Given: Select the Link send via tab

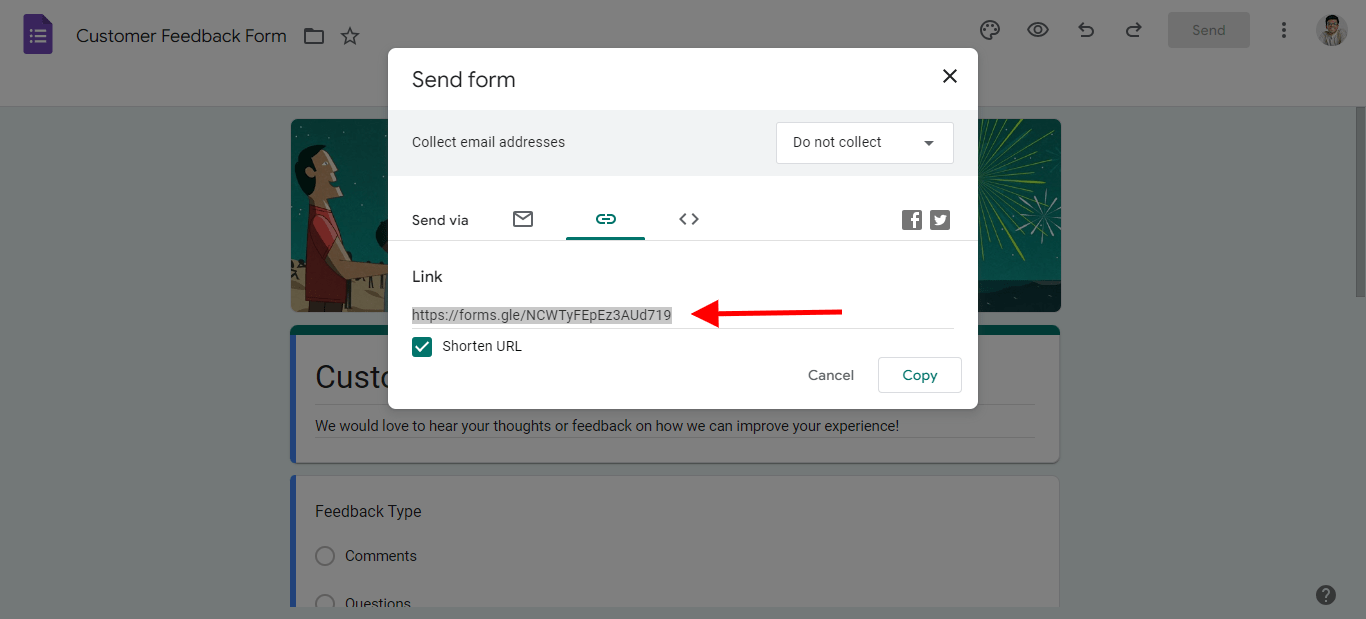Looking at the screenshot, I should [x=605, y=219].
